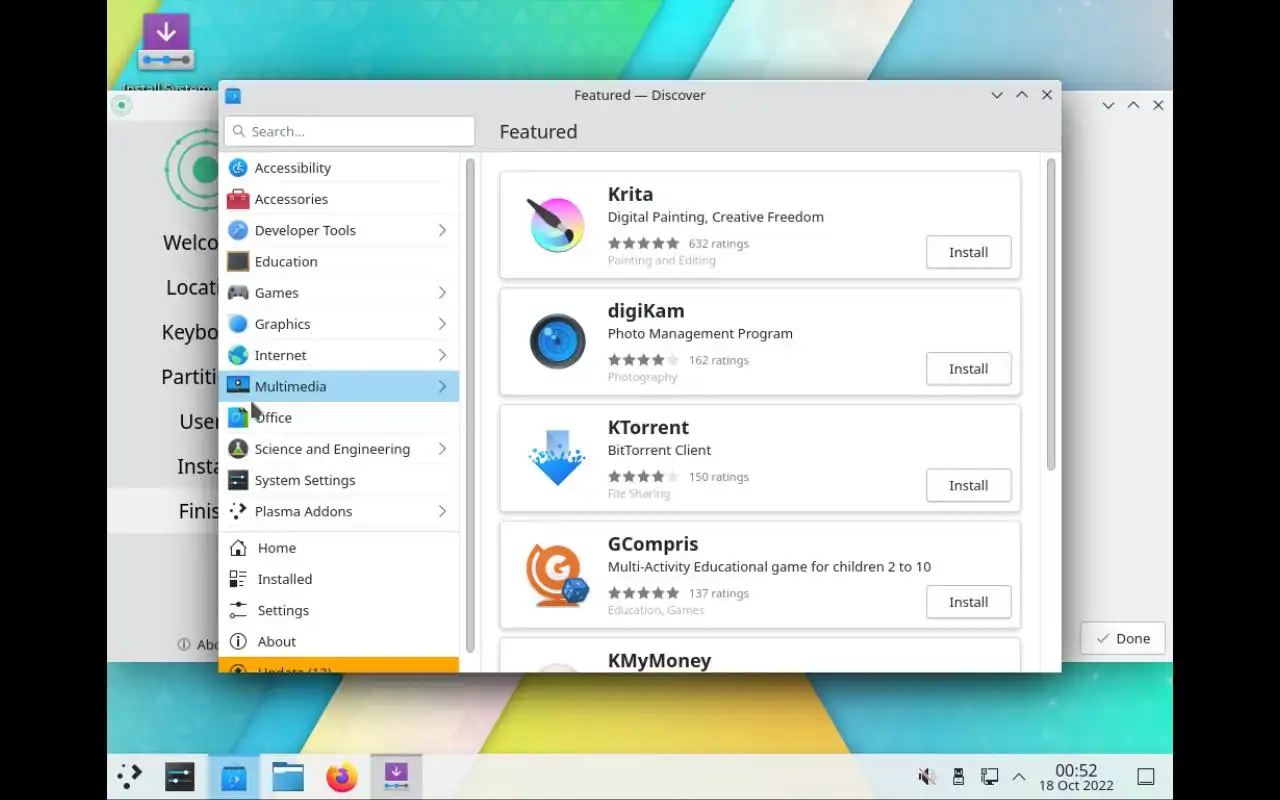Expand the Multimedia subcategories arrow

(x=442, y=386)
